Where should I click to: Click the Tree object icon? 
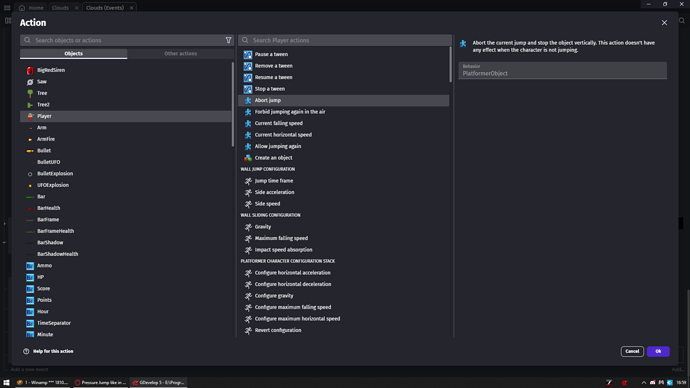pyautogui.click(x=30, y=93)
